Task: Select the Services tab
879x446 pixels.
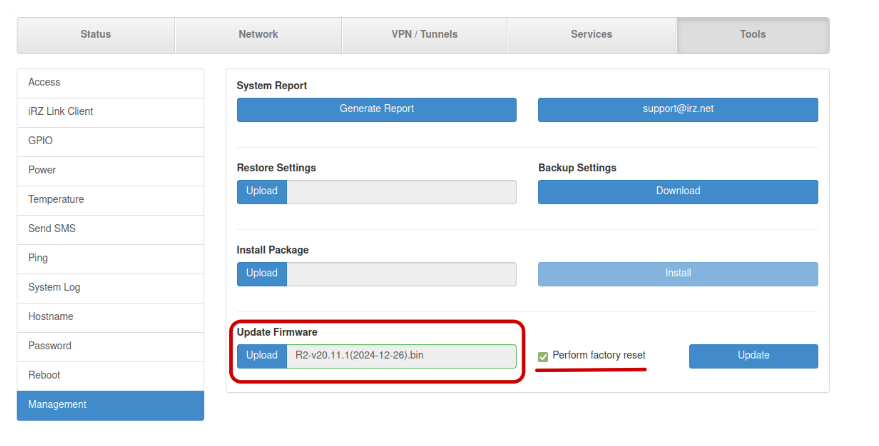Action: click(x=591, y=35)
